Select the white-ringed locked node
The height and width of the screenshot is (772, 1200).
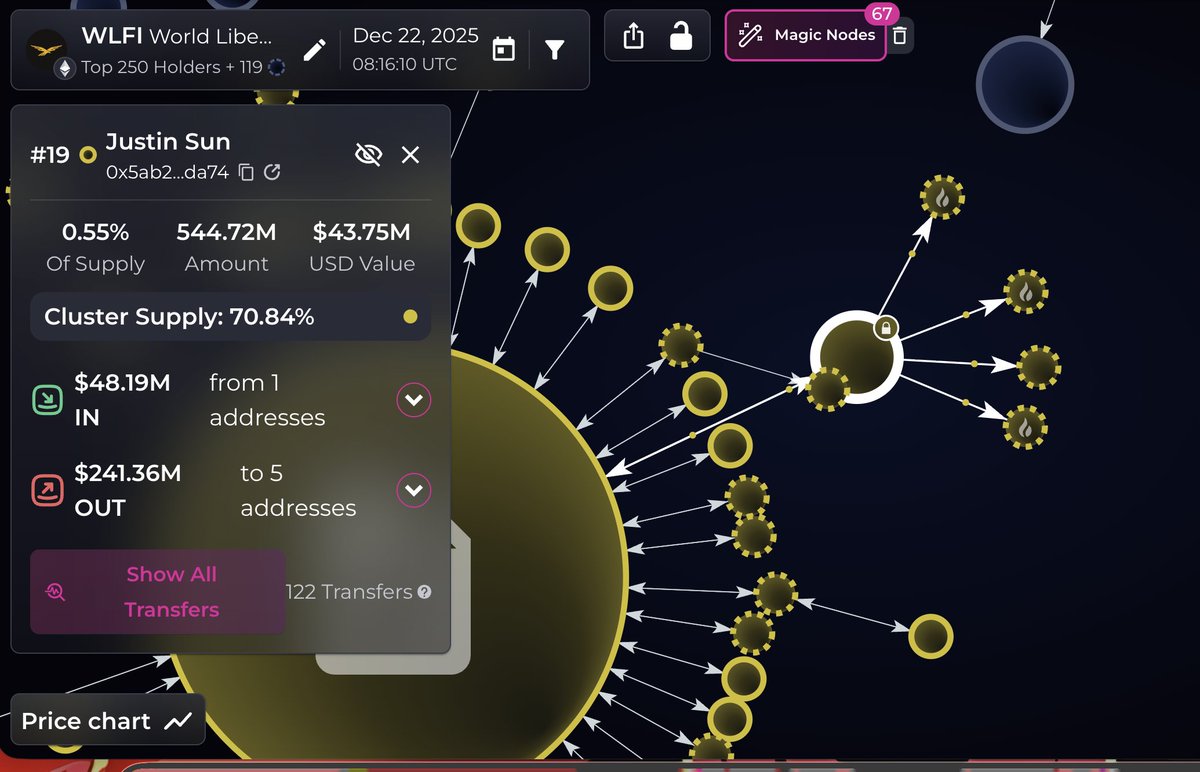tap(855, 357)
